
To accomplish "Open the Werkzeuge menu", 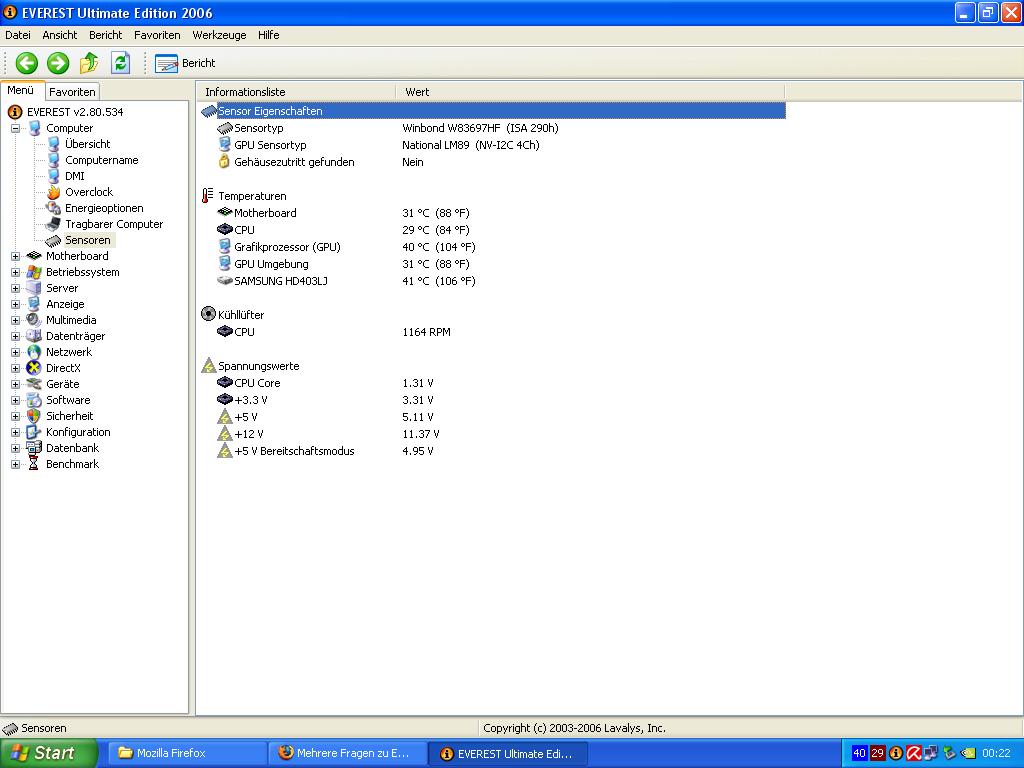I will click(219, 35).
